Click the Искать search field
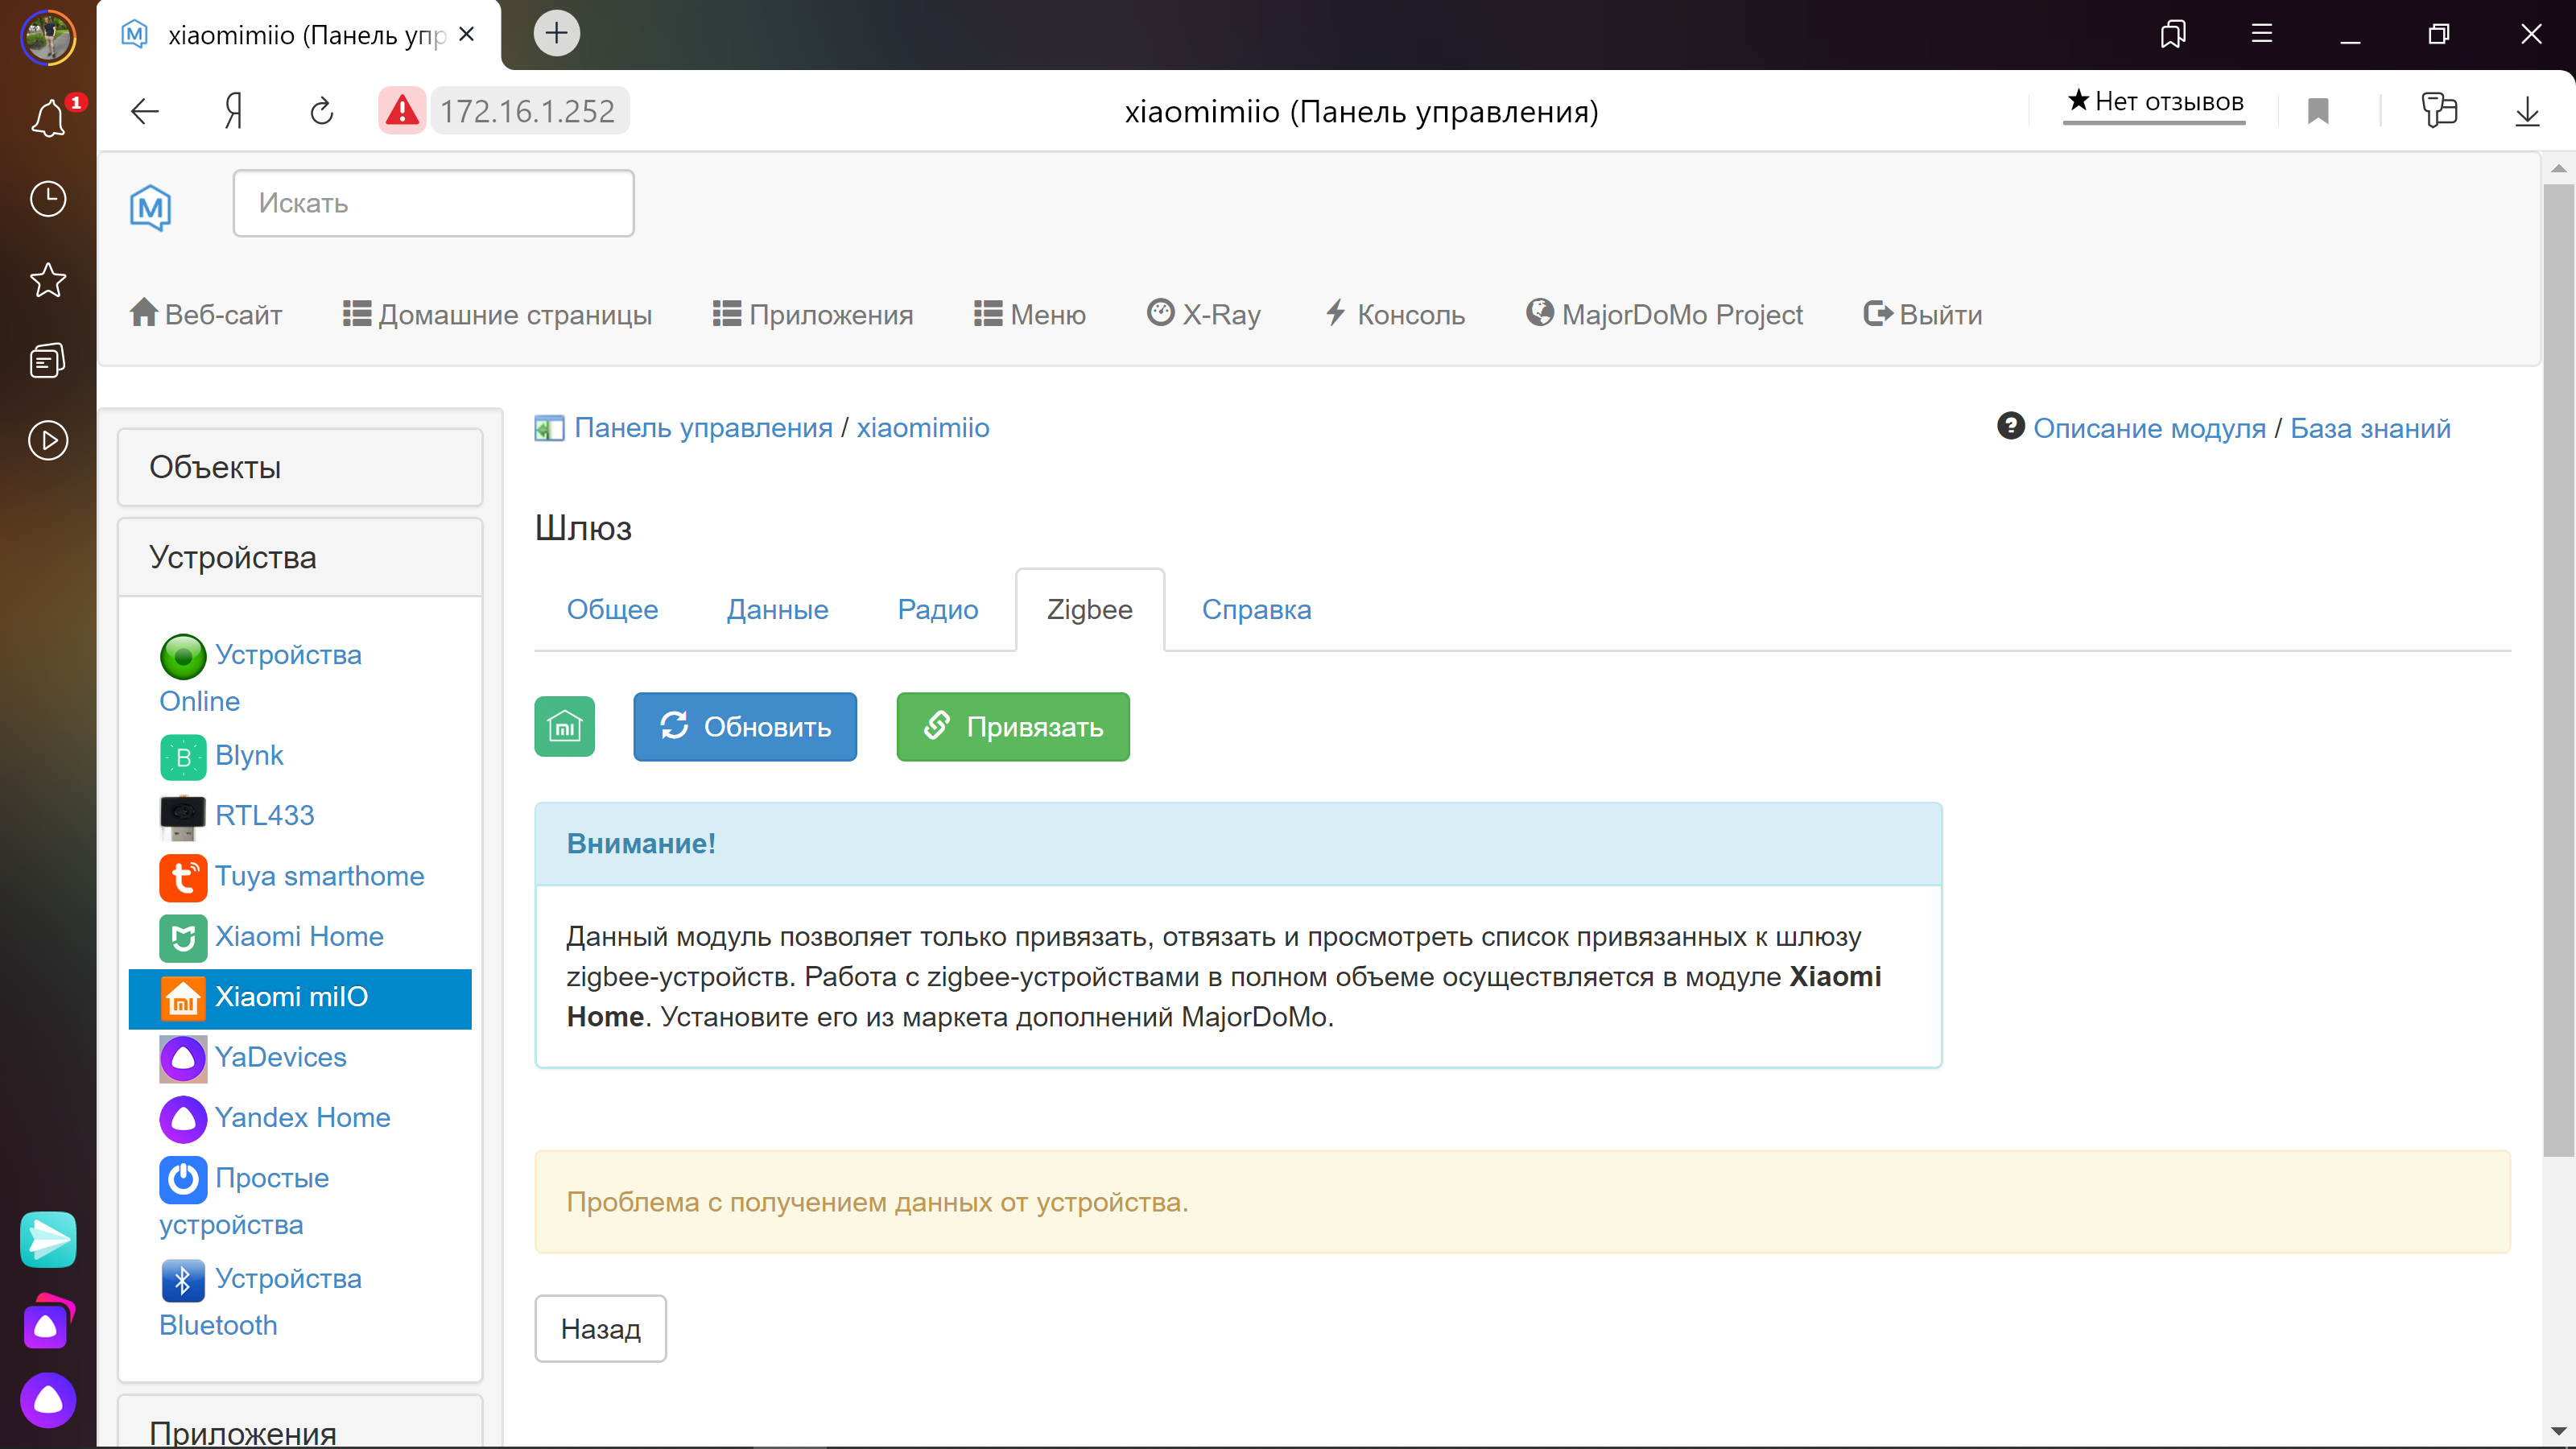This screenshot has width=2576, height=1449. tap(433, 203)
